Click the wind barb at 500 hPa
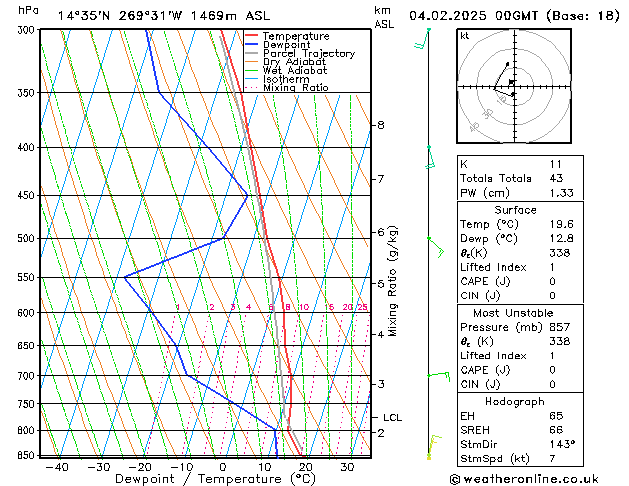The height and width of the screenshot is (486, 629). 436,247
